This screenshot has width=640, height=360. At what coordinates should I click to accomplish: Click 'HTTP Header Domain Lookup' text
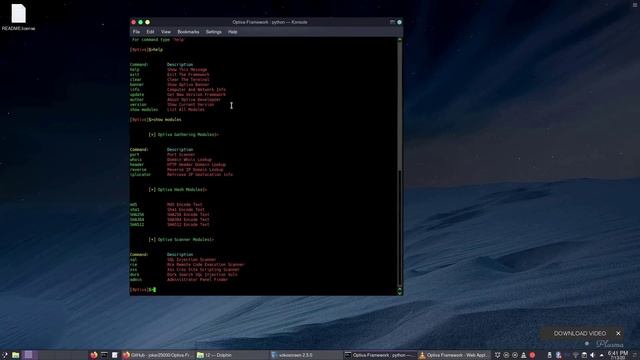(x=196, y=165)
